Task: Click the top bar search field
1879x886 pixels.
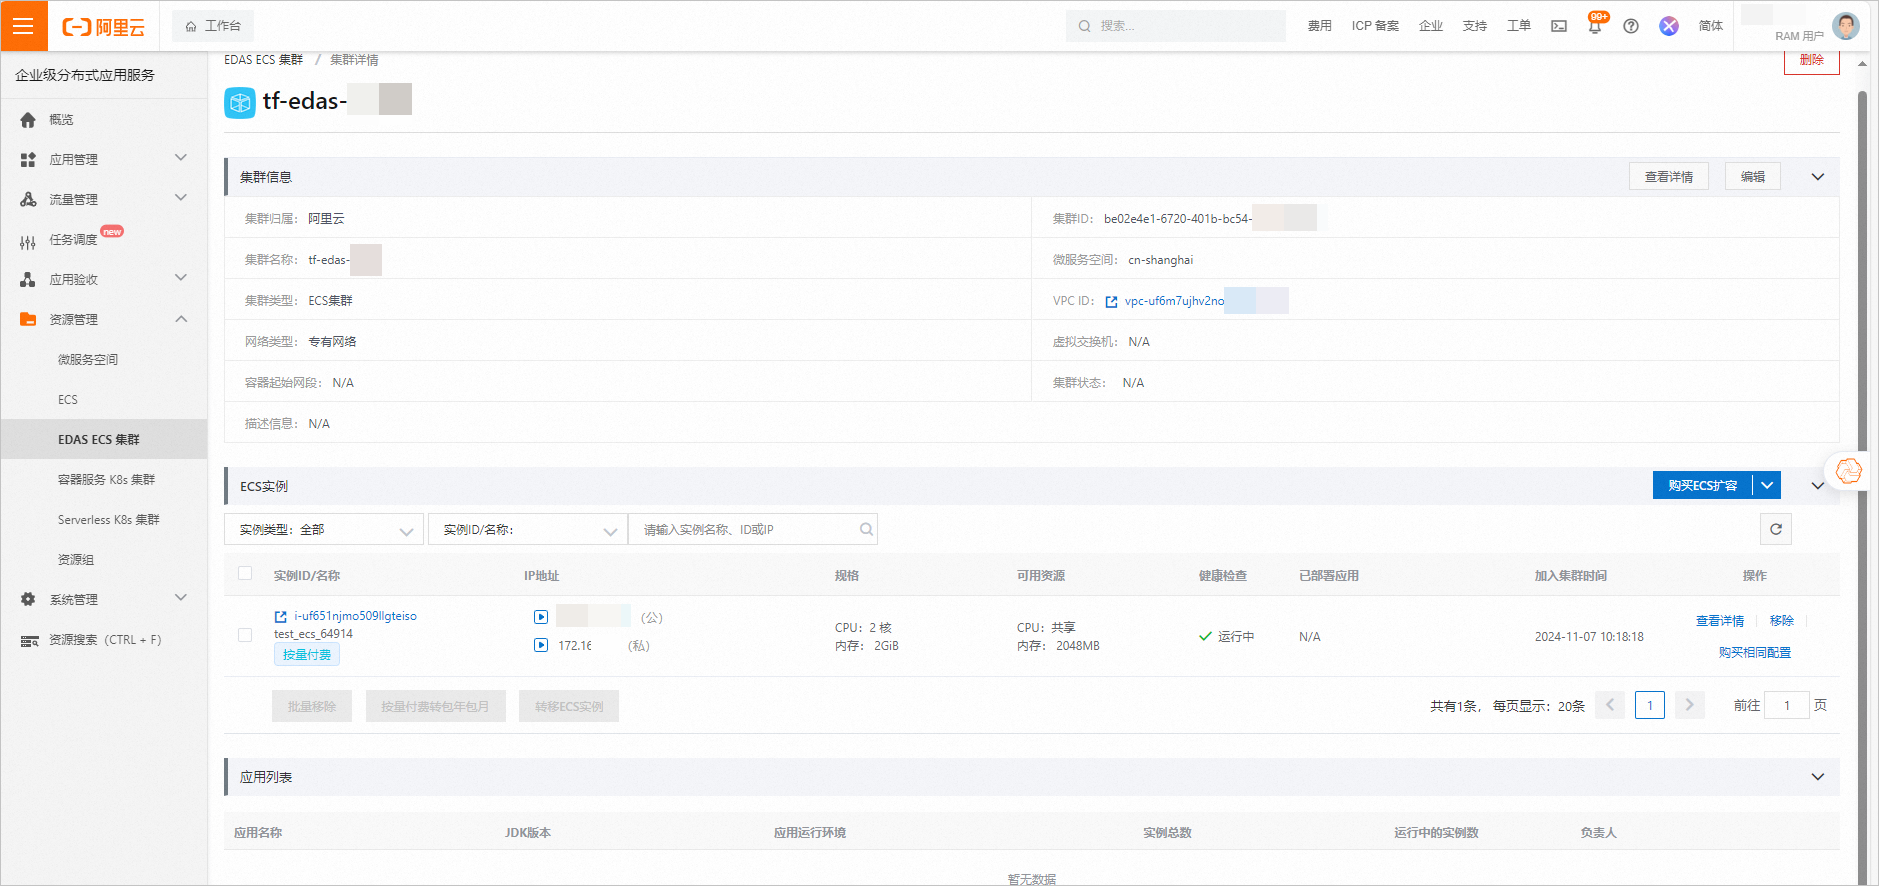Action: [1176, 26]
